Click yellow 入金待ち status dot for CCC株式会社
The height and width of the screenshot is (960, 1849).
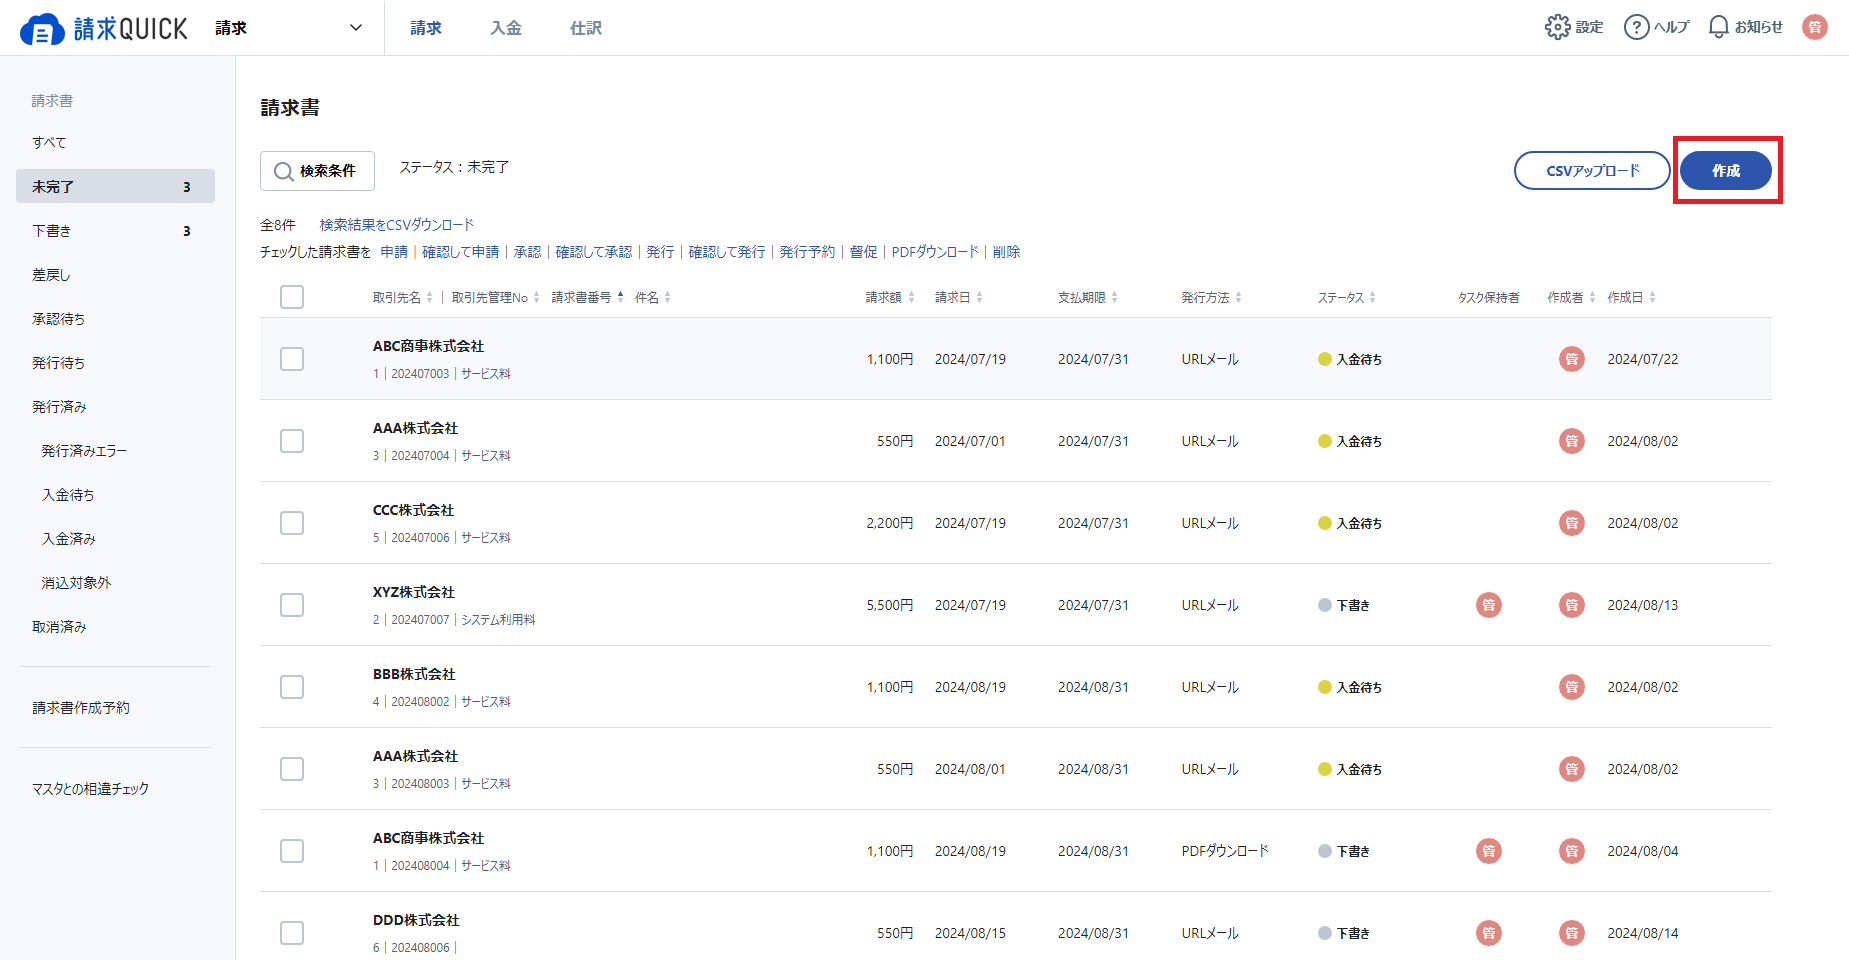(x=1324, y=523)
